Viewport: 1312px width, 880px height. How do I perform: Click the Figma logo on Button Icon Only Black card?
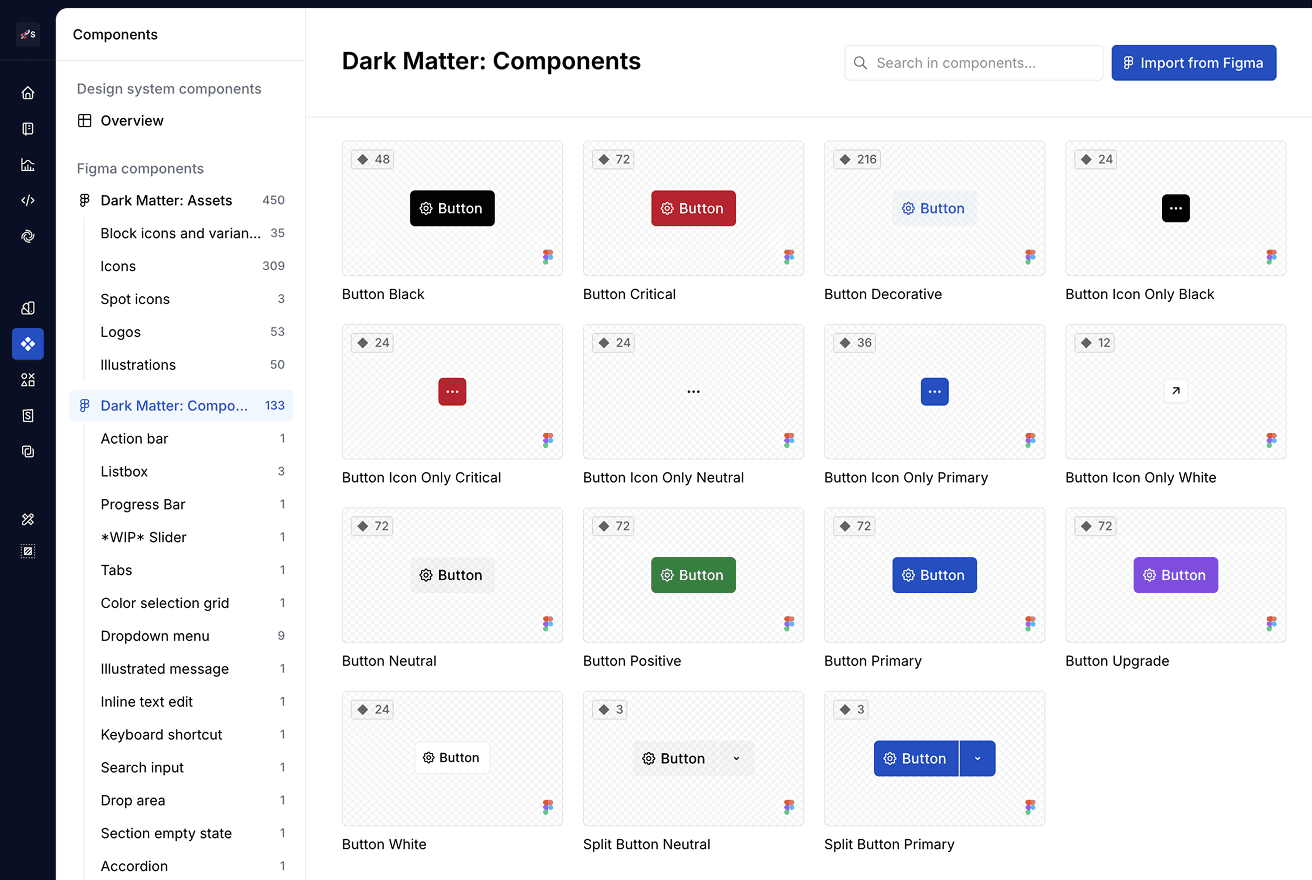pyautogui.click(x=1271, y=257)
